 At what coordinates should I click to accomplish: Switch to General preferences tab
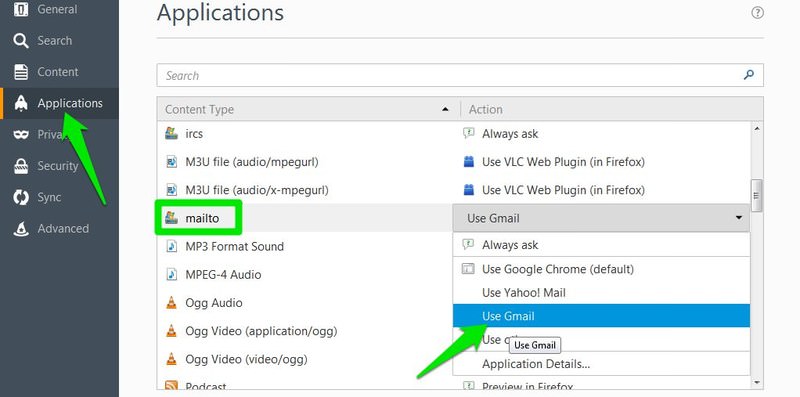click(59, 9)
